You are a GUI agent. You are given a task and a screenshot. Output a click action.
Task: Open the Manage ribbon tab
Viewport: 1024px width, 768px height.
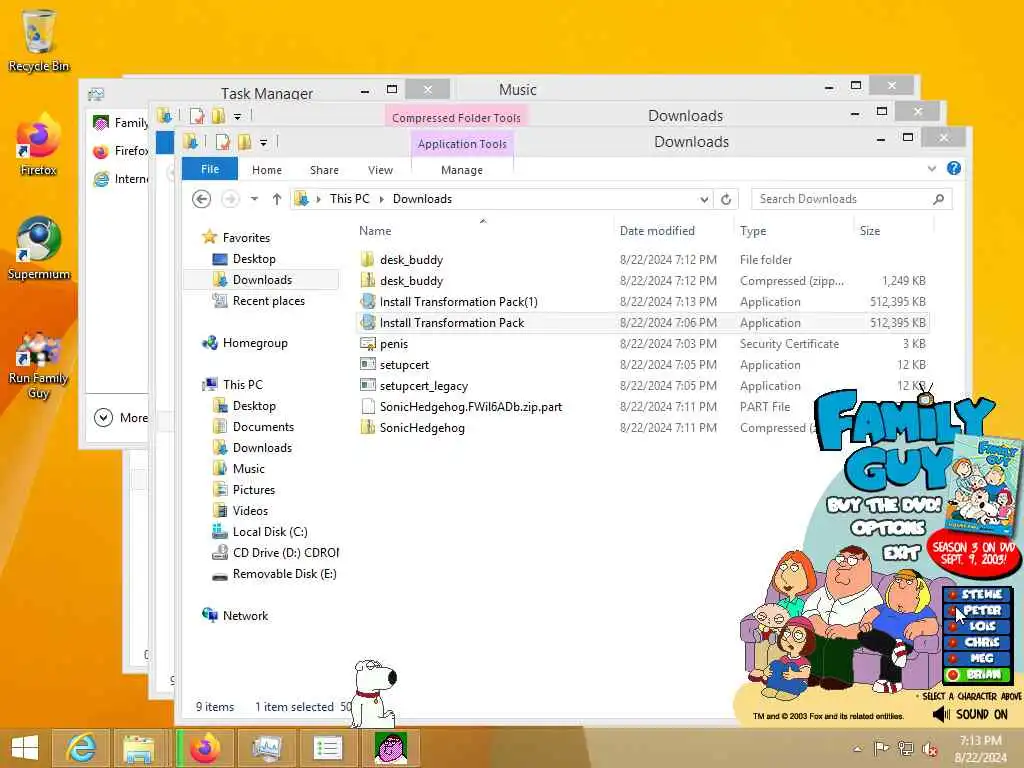click(x=462, y=170)
